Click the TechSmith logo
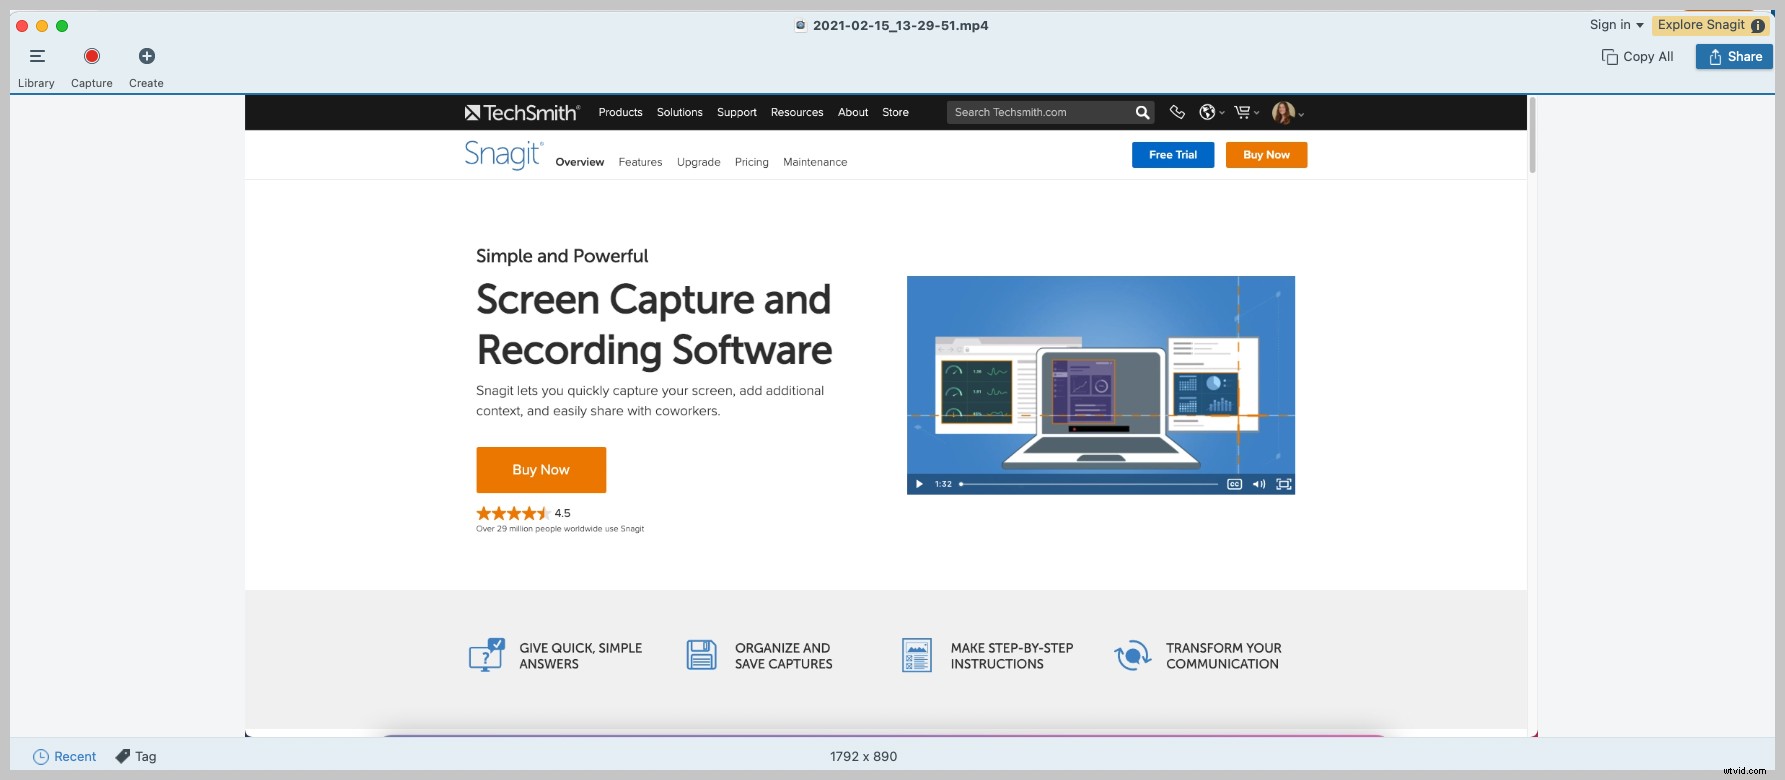The width and height of the screenshot is (1785, 780). click(x=521, y=113)
